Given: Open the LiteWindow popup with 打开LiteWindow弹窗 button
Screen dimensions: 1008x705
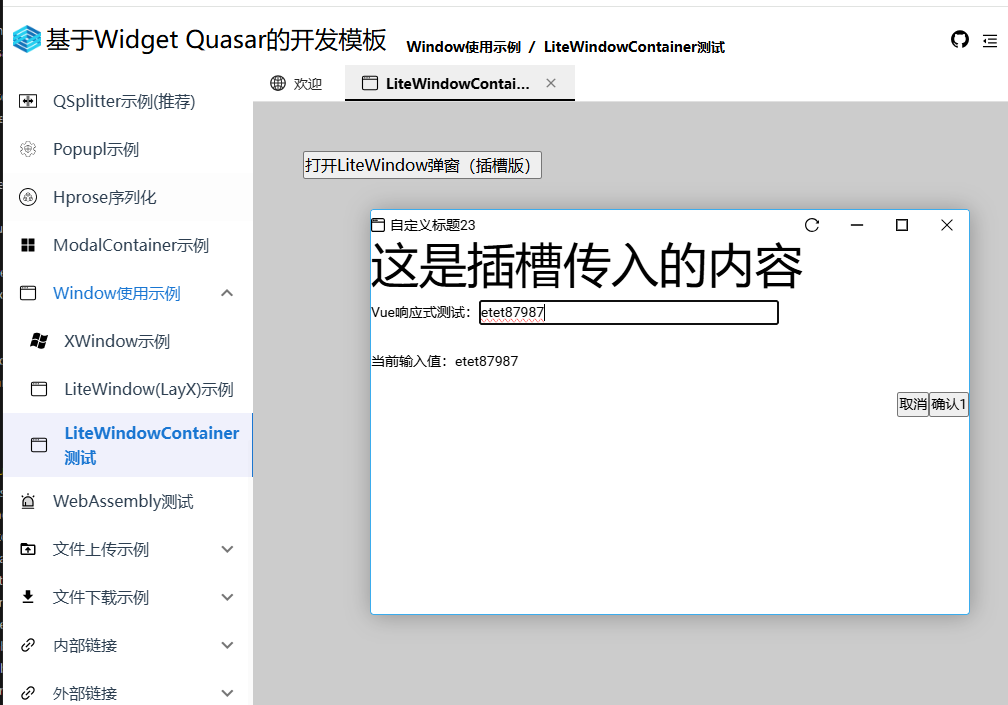Looking at the screenshot, I should [x=421, y=165].
